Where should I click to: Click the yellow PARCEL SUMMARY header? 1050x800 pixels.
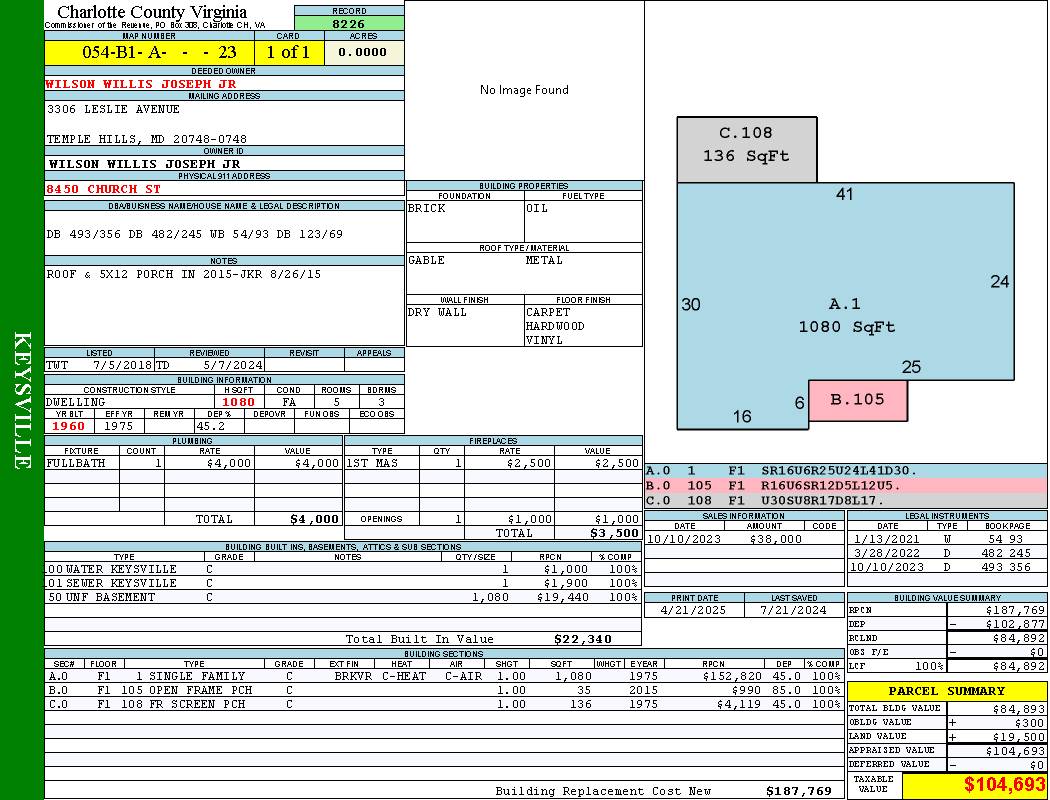(946, 691)
